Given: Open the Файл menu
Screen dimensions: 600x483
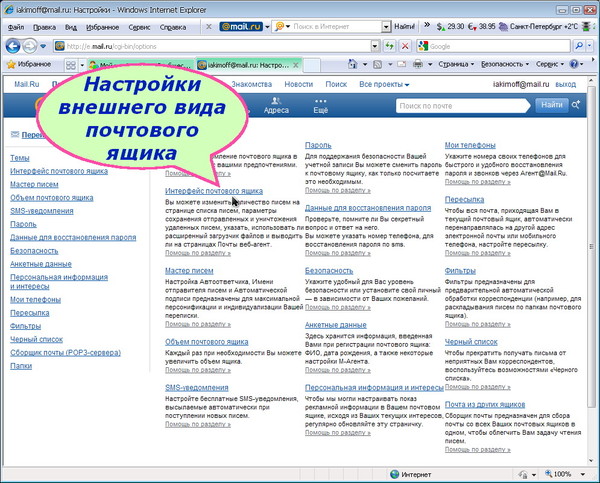Looking at the screenshot, I should (16, 27).
